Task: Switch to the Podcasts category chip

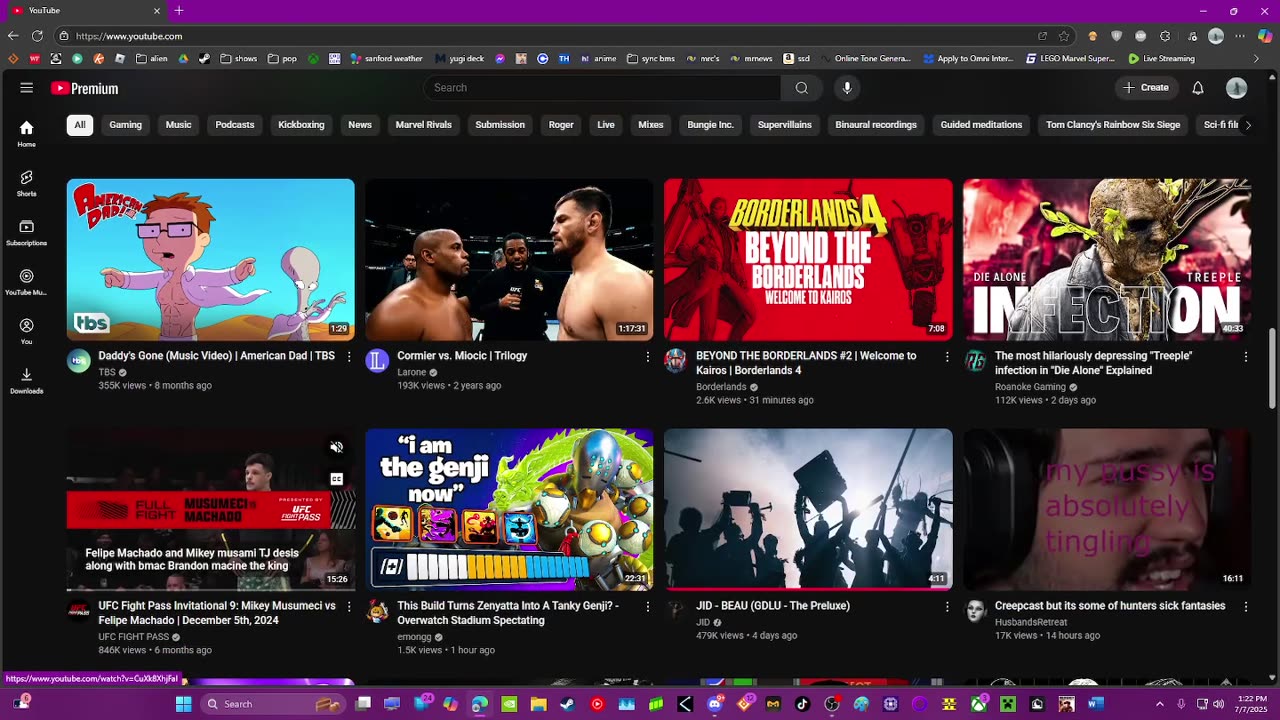Action: coord(235,125)
